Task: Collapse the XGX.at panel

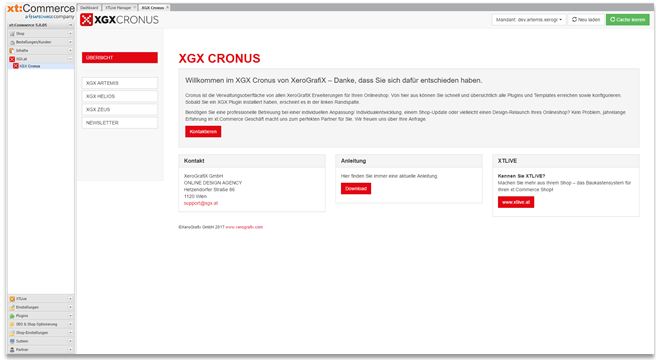Action: [70, 59]
